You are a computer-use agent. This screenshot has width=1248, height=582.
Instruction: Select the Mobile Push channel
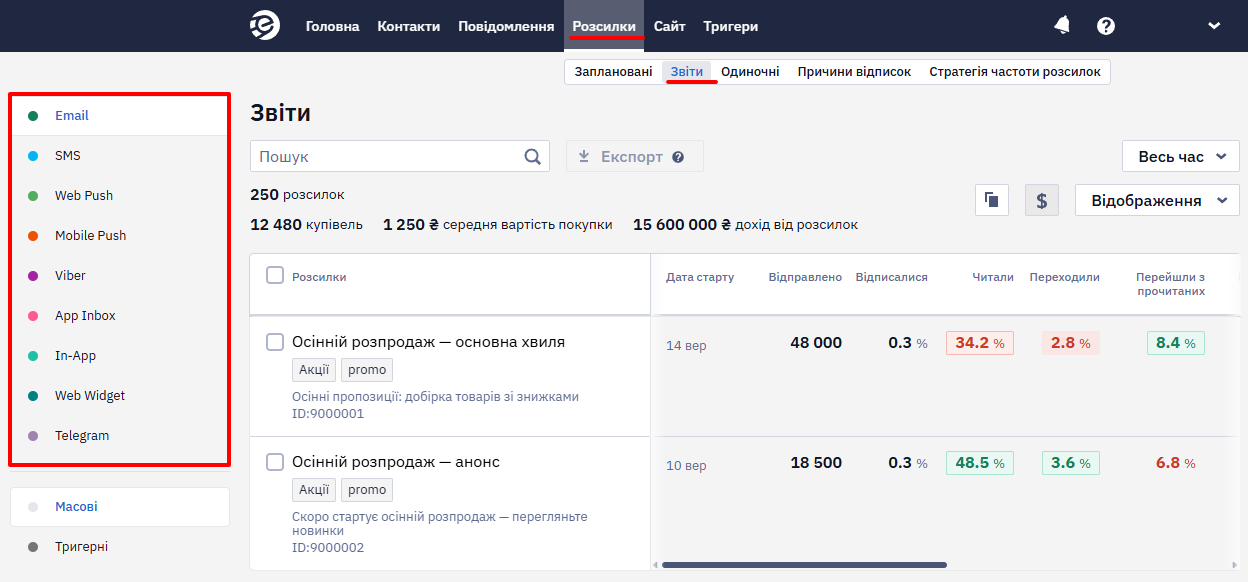(x=120, y=236)
